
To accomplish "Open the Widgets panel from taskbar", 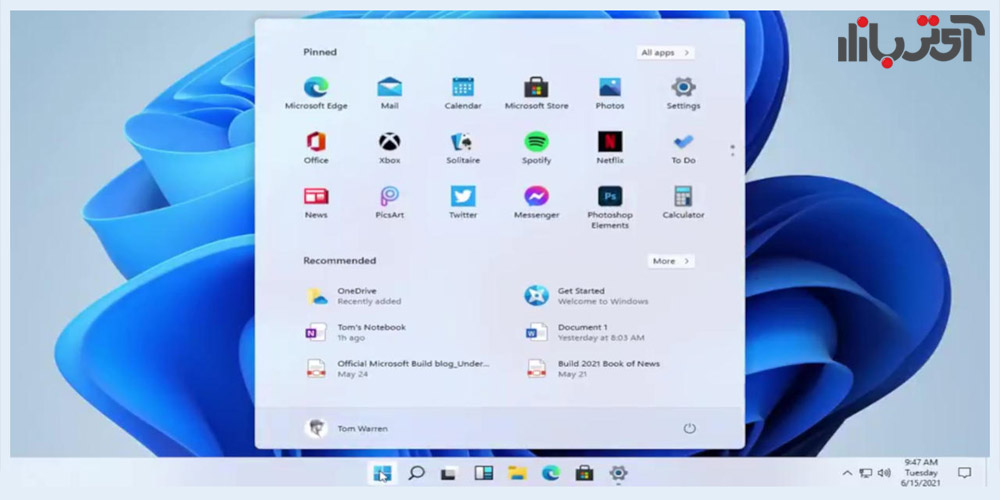I will pyautogui.click(x=483, y=473).
